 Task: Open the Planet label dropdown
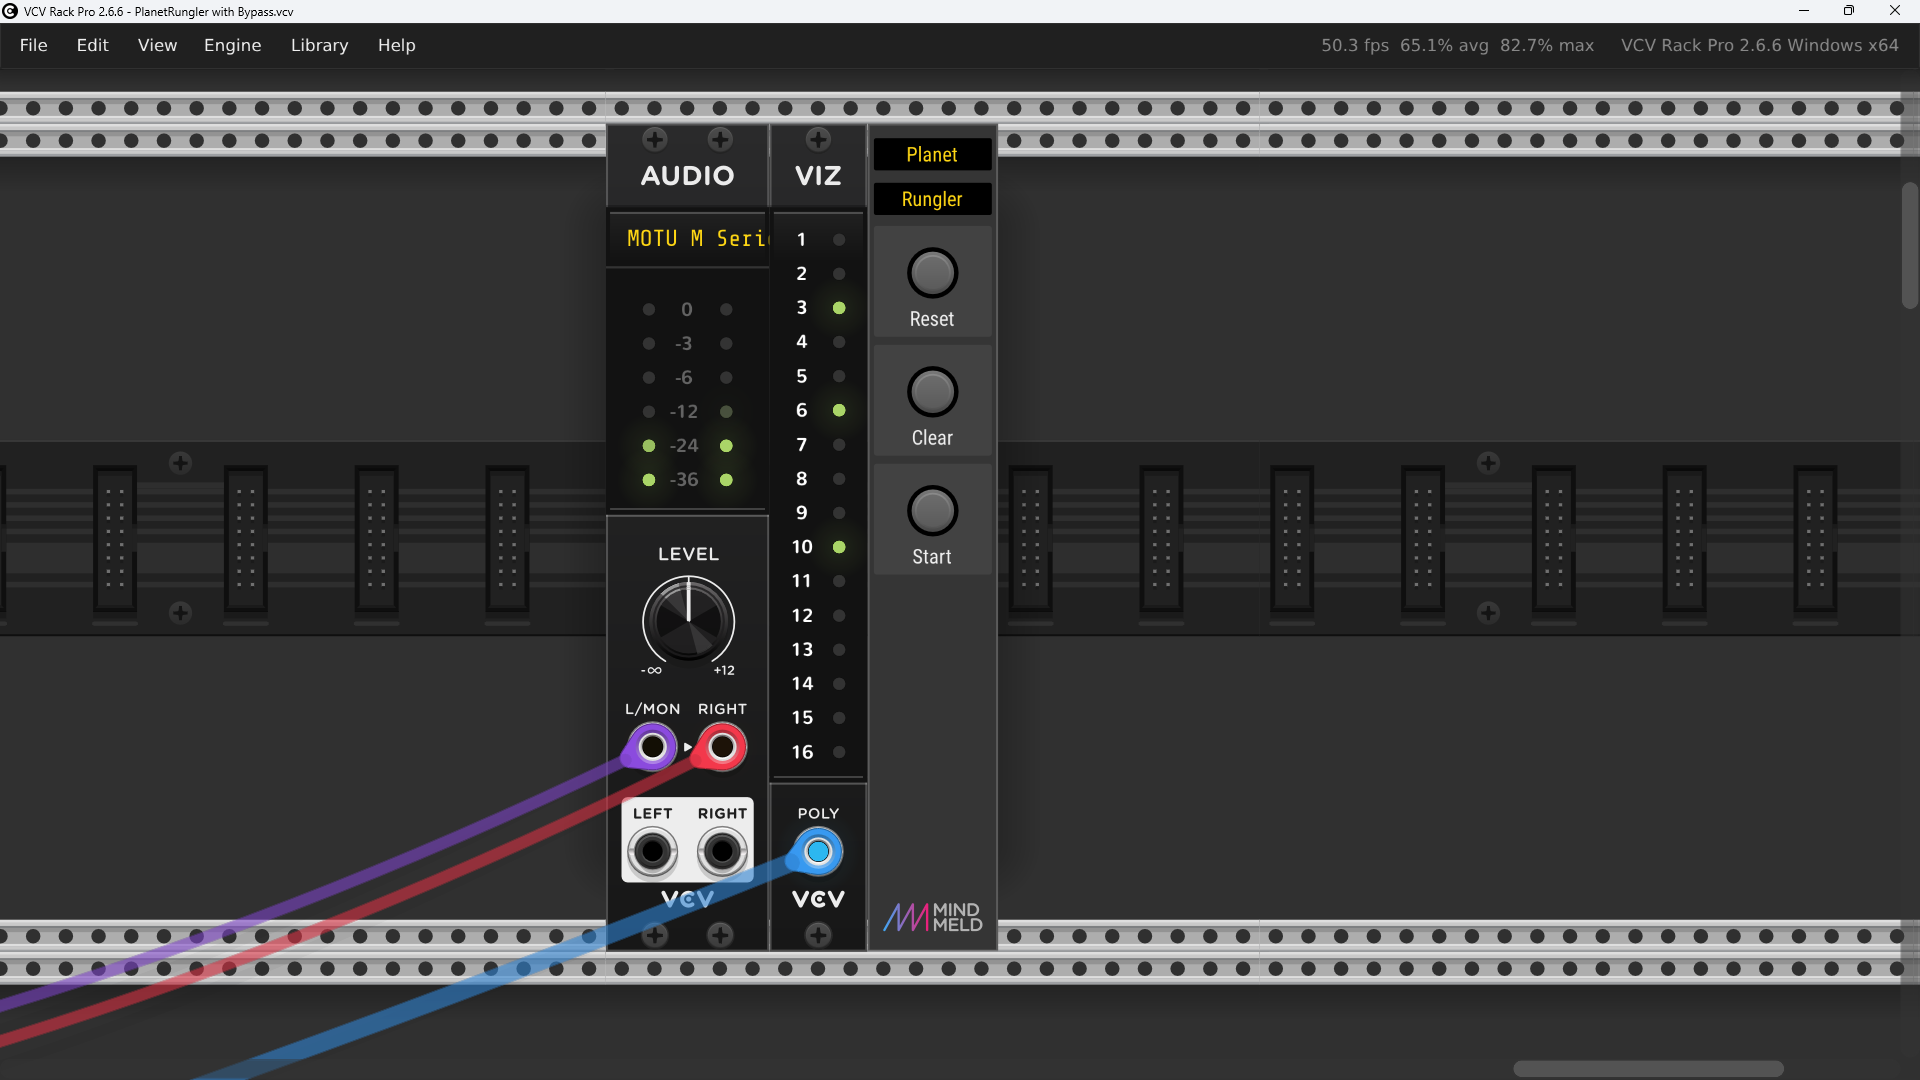pos(932,155)
